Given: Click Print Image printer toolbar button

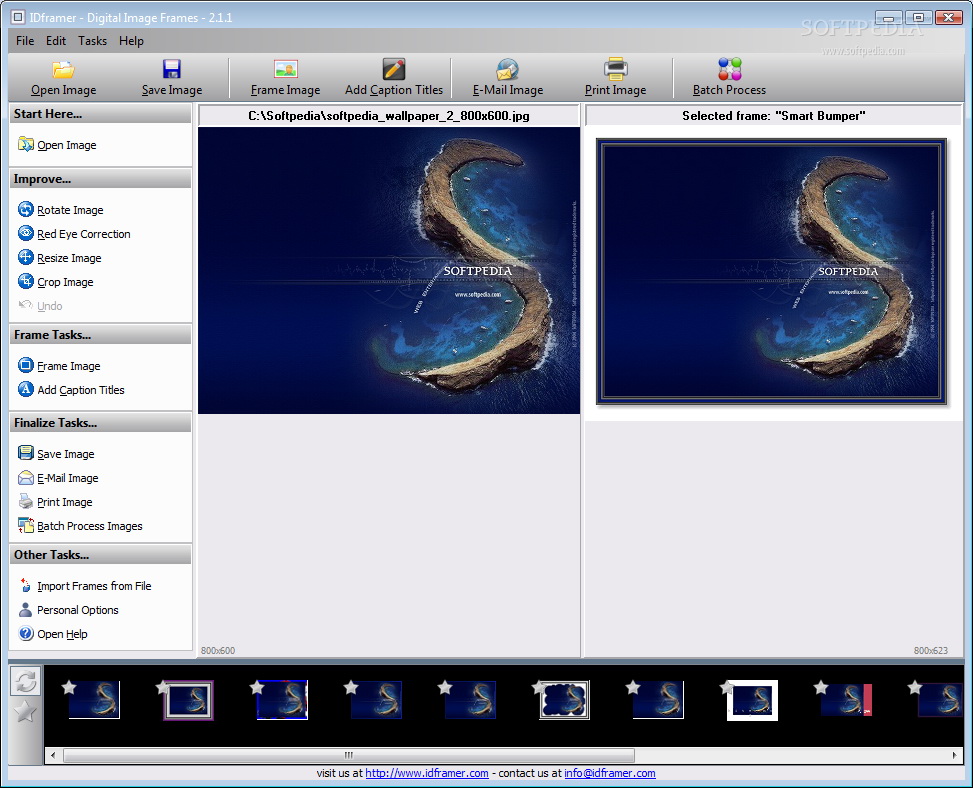Looking at the screenshot, I should pyautogui.click(x=616, y=78).
